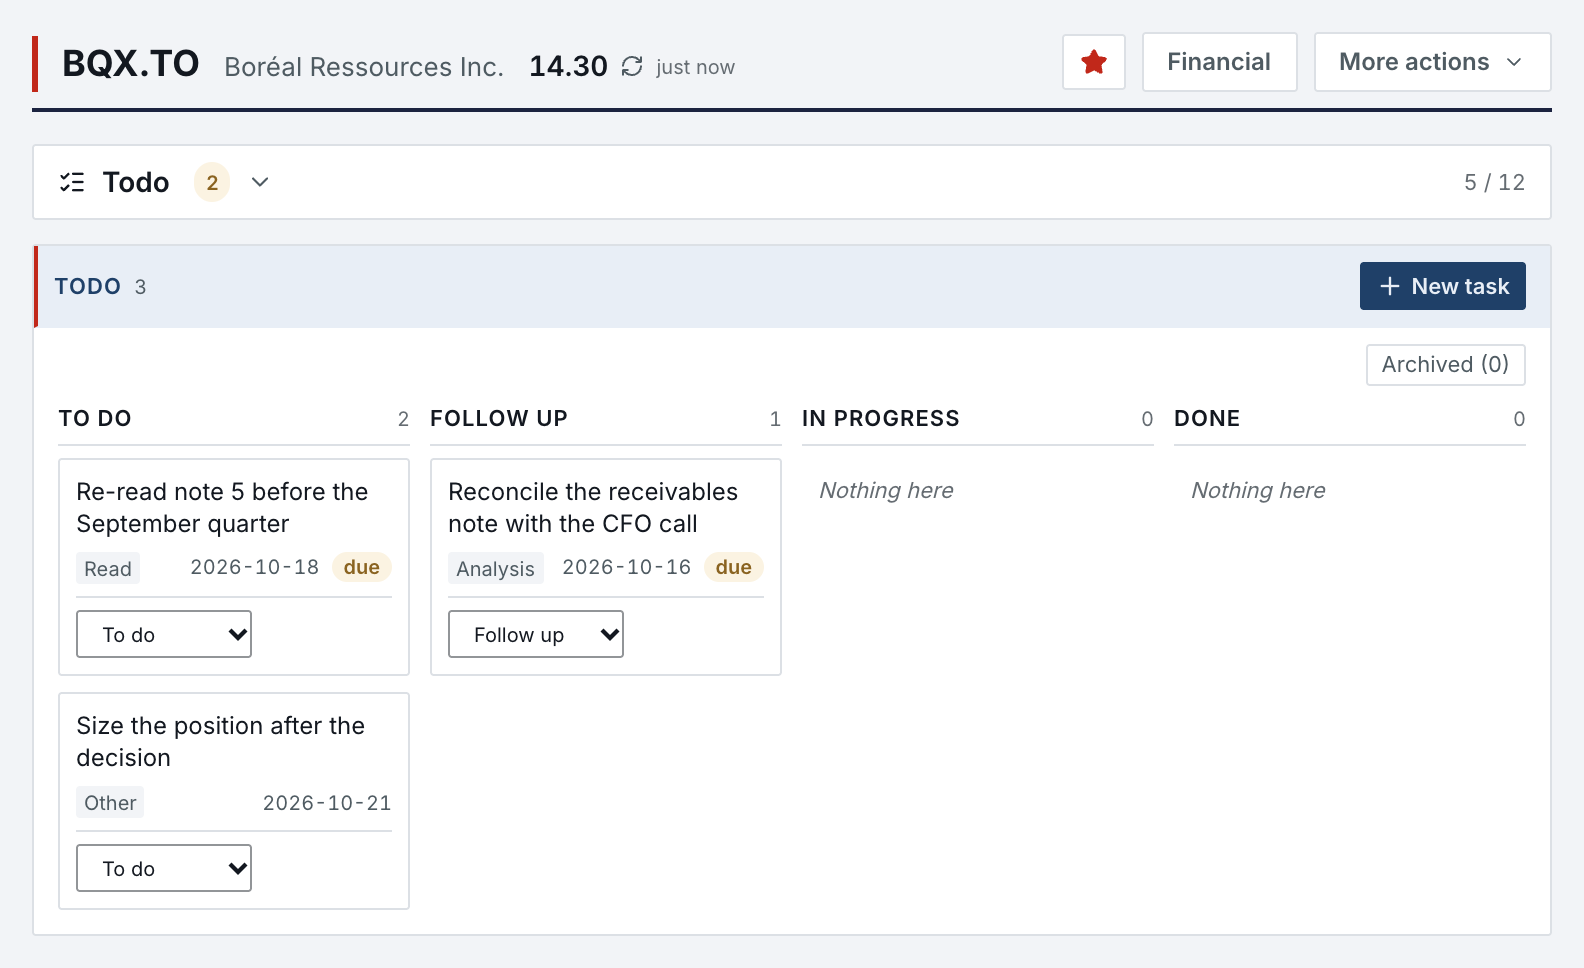This screenshot has height=968, width=1584.
Task: Click date 2026-10-21
Action: 327,803
